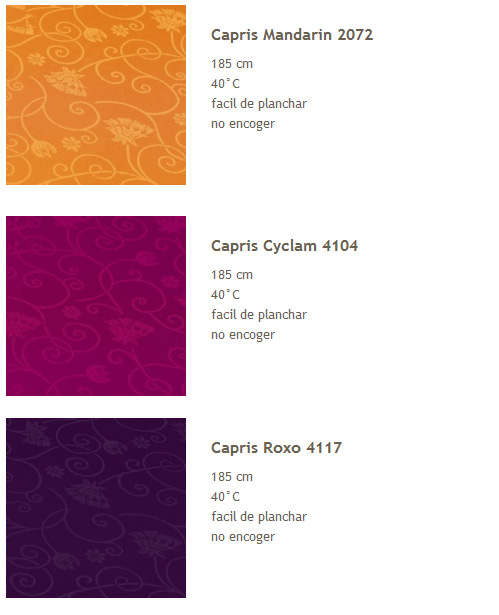Click 'no encoger' under Capris Roxo
Image resolution: width=499 pixels, height=615 pixels.
click(x=243, y=537)
